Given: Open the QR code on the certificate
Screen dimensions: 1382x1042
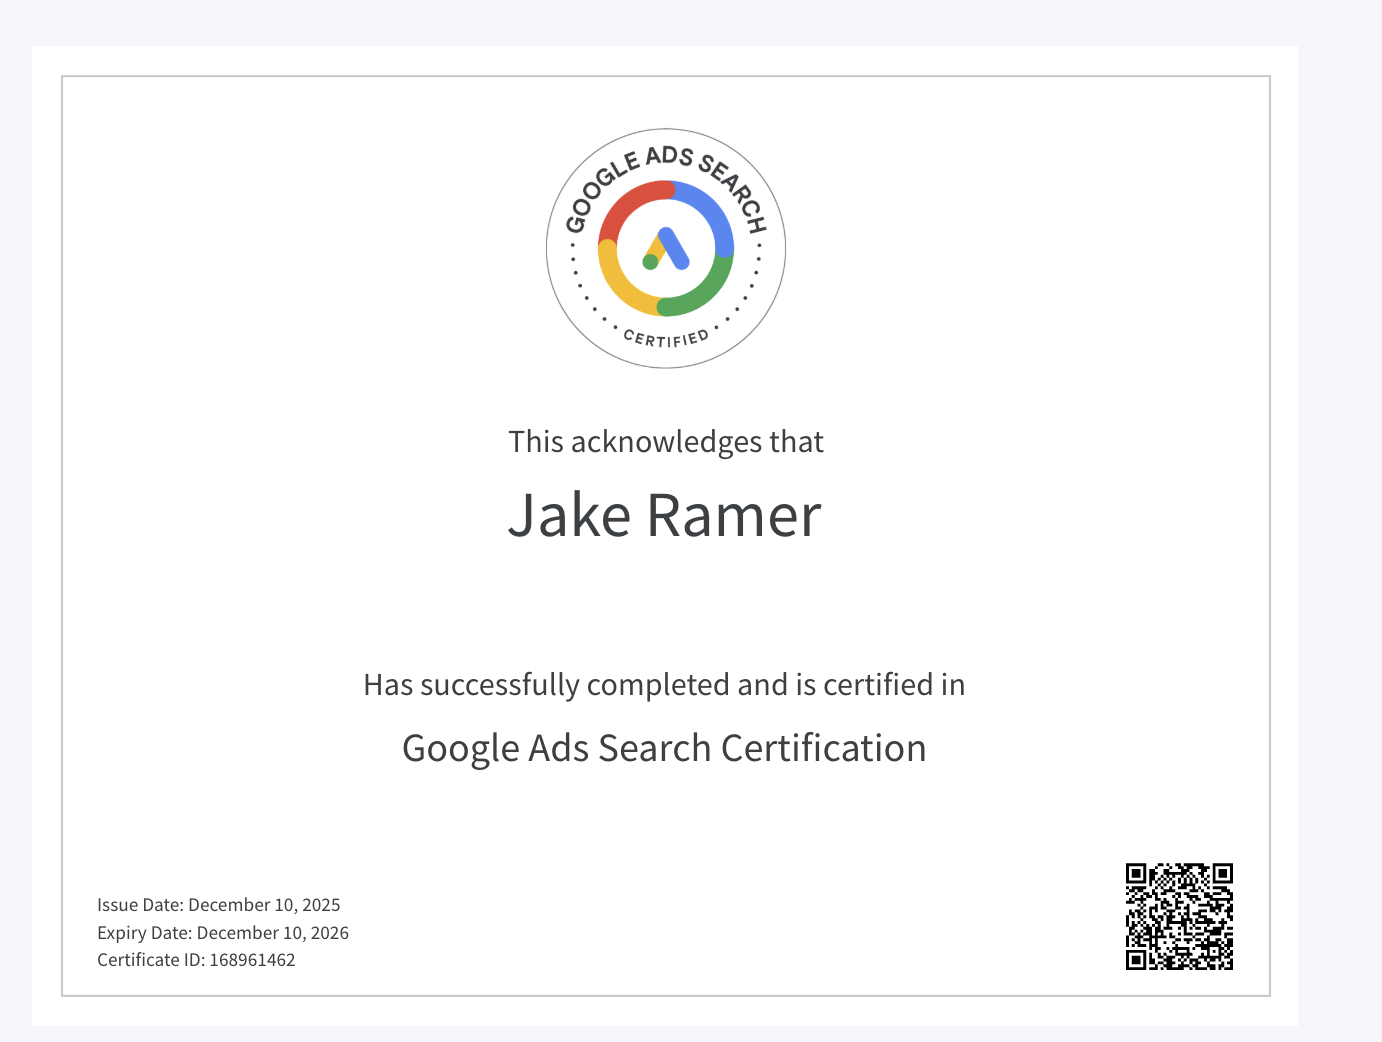Looking at the screenshot, I should click(x=1179, y=917).
